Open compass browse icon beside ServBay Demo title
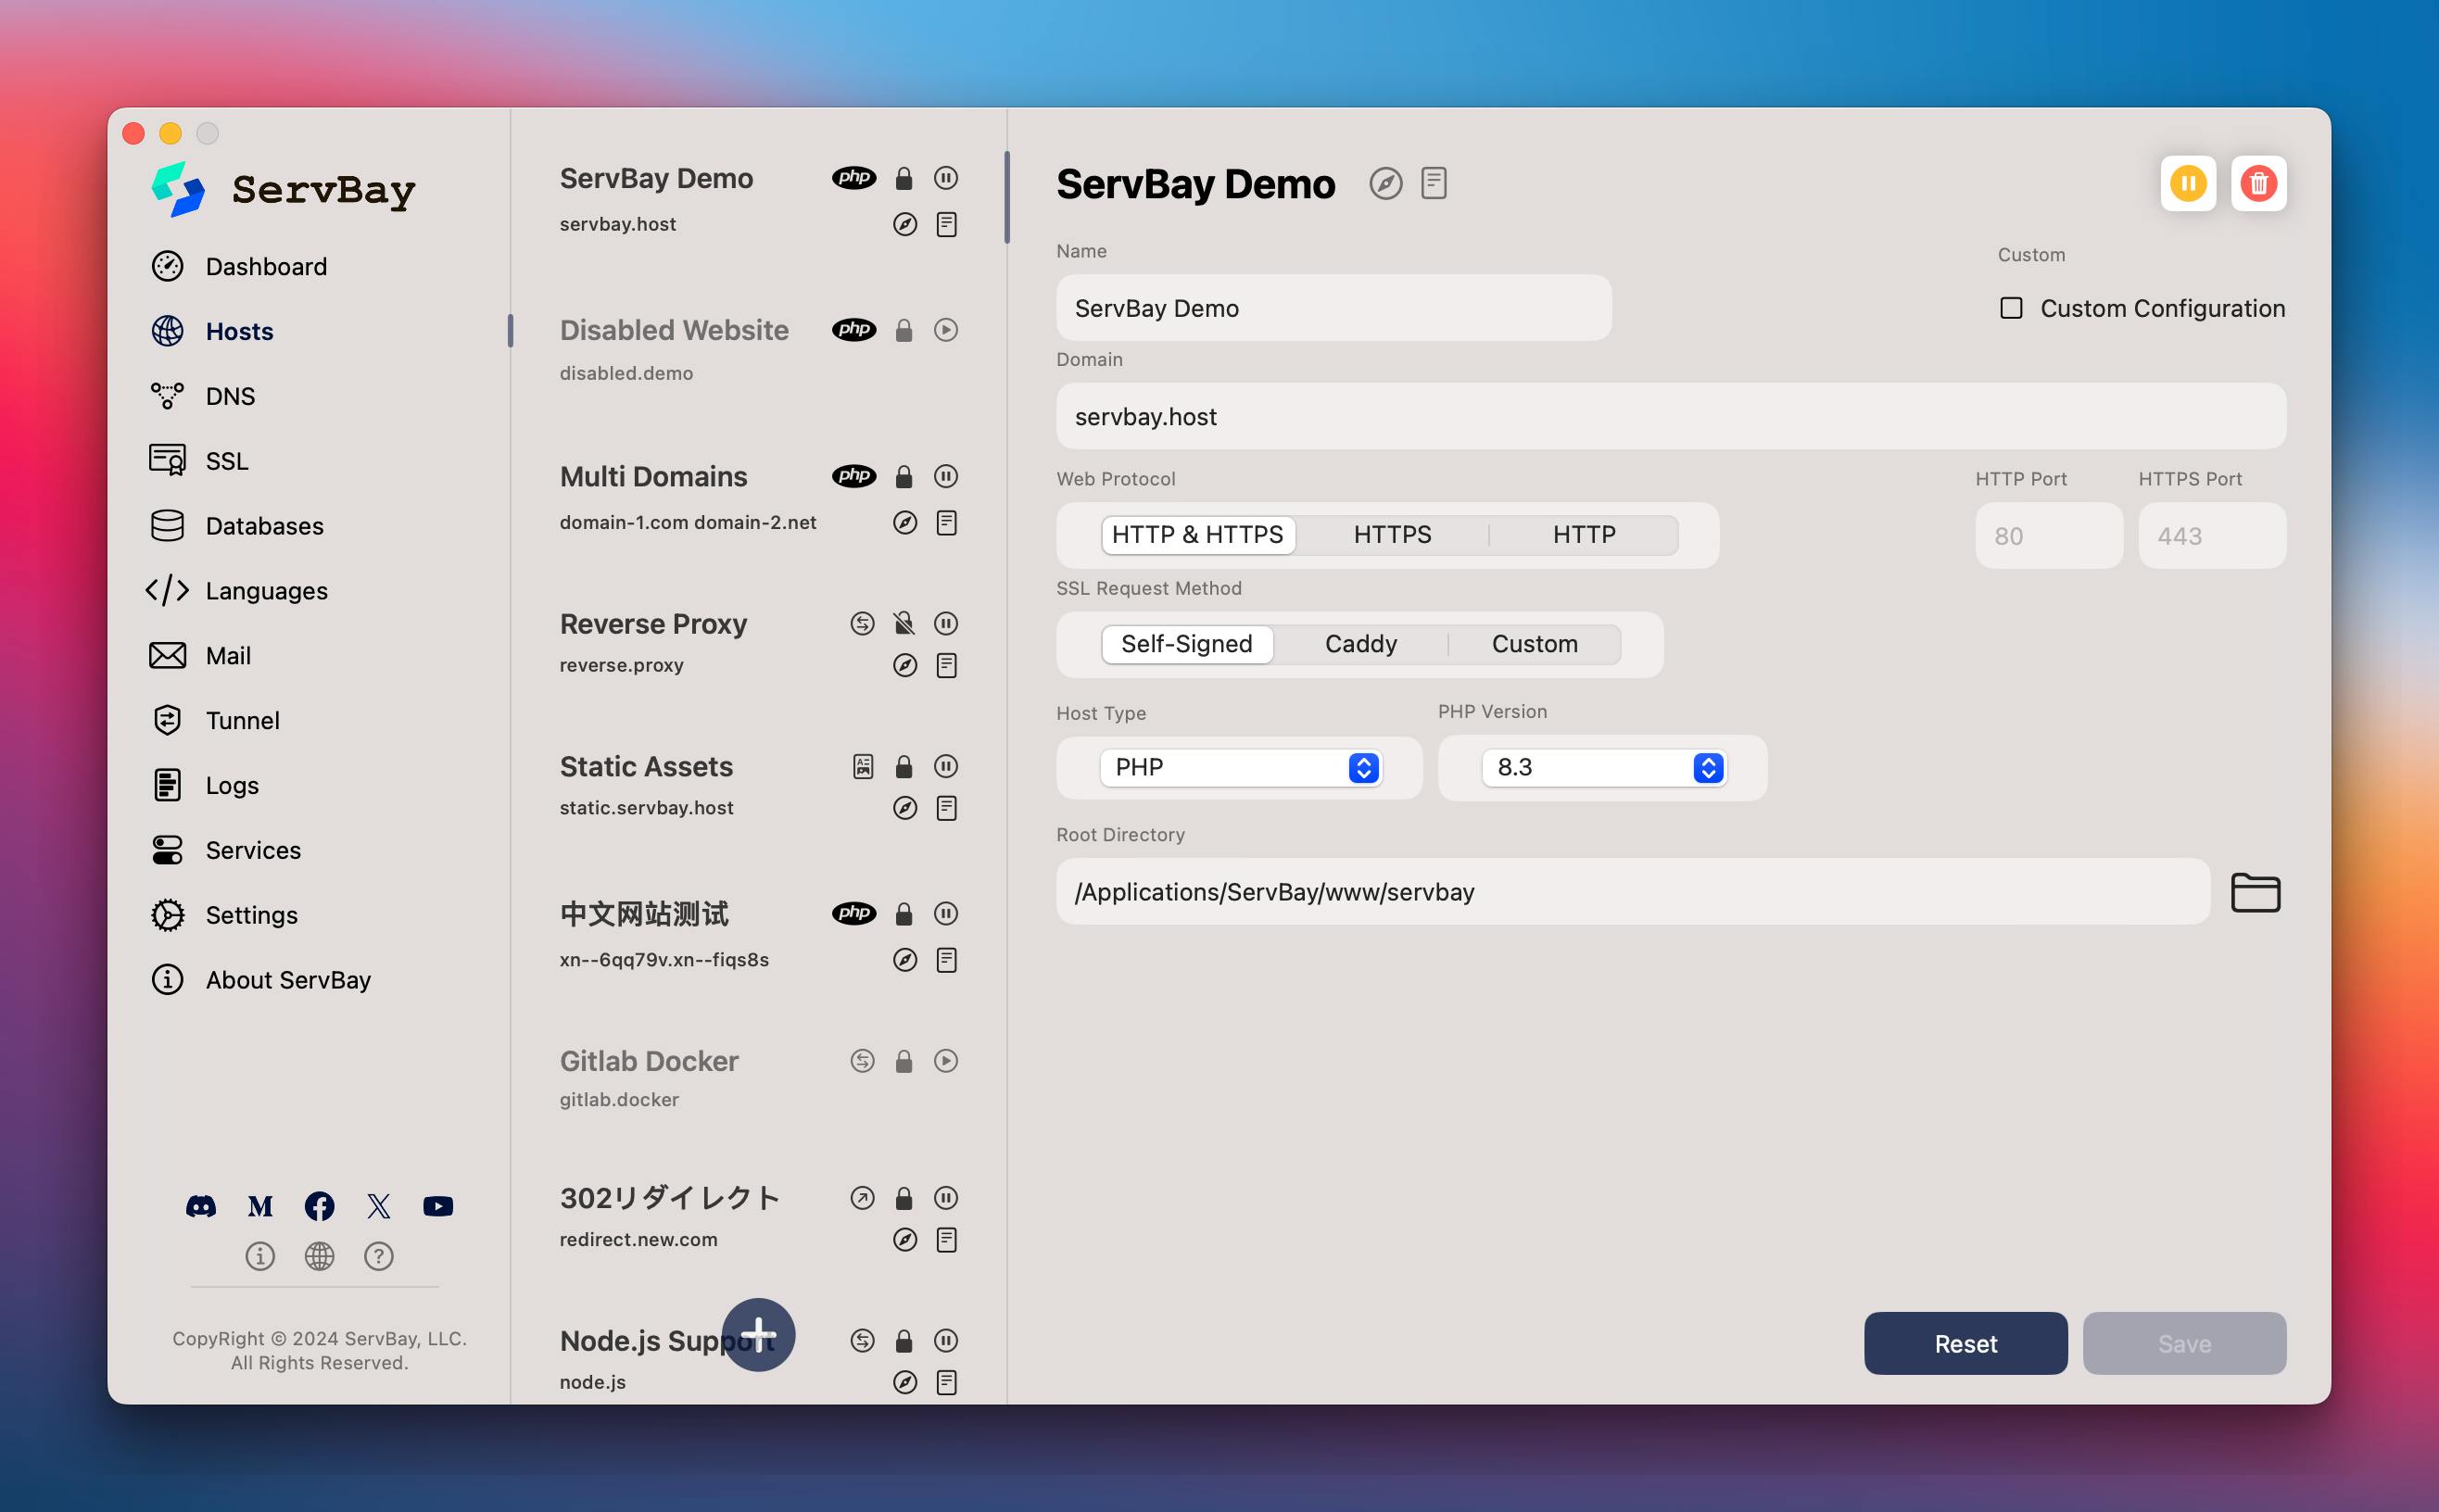 [1385, 184]
